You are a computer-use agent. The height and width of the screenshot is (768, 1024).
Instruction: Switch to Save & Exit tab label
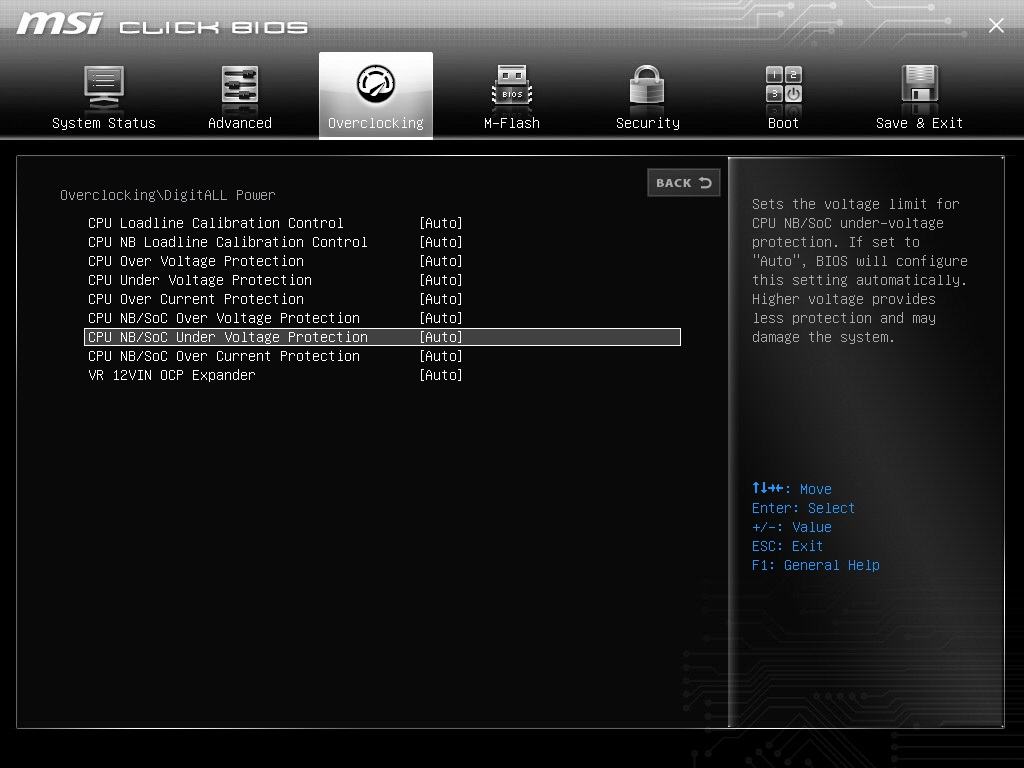920,123
